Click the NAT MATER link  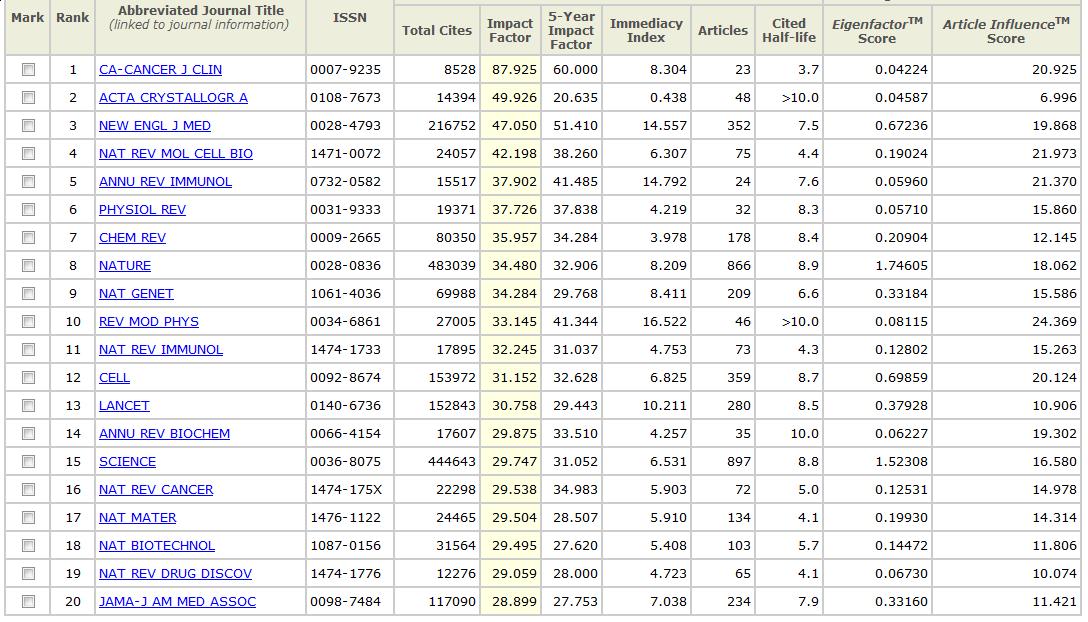[137, 518]
